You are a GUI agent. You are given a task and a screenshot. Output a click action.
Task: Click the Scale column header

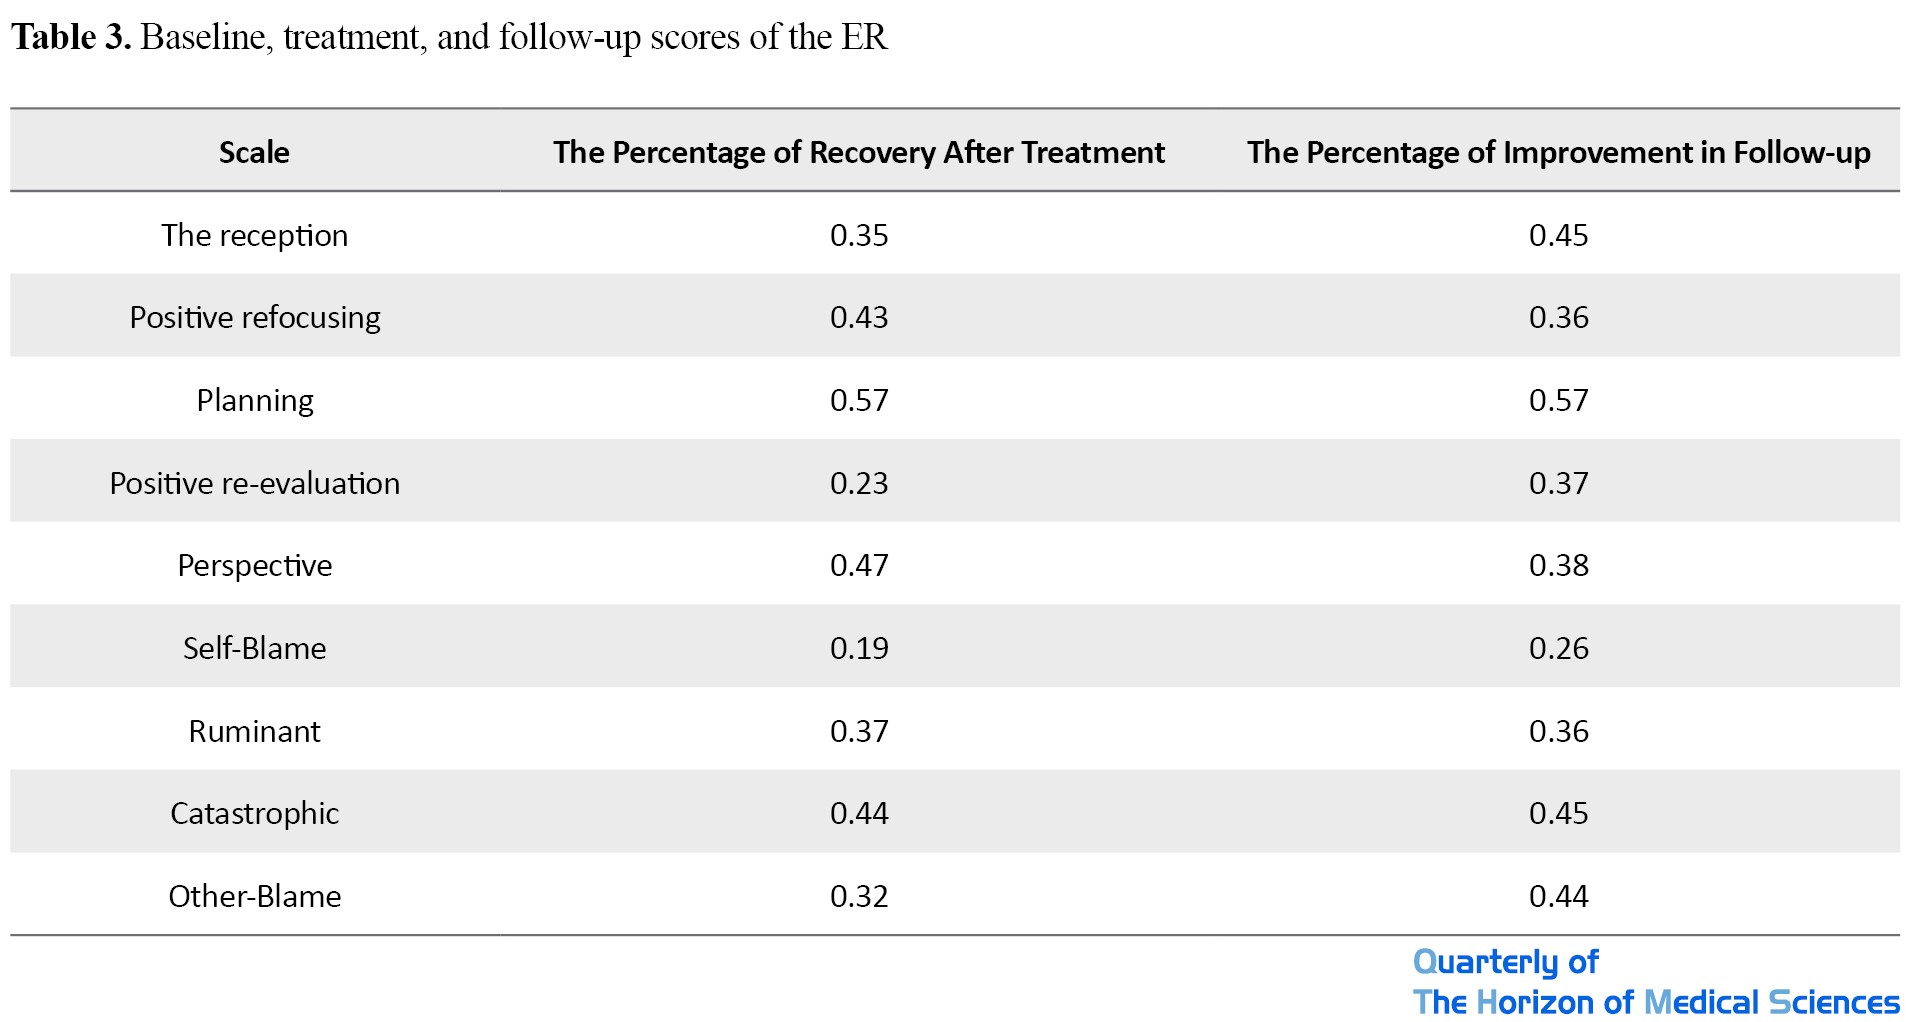point(254,152)
